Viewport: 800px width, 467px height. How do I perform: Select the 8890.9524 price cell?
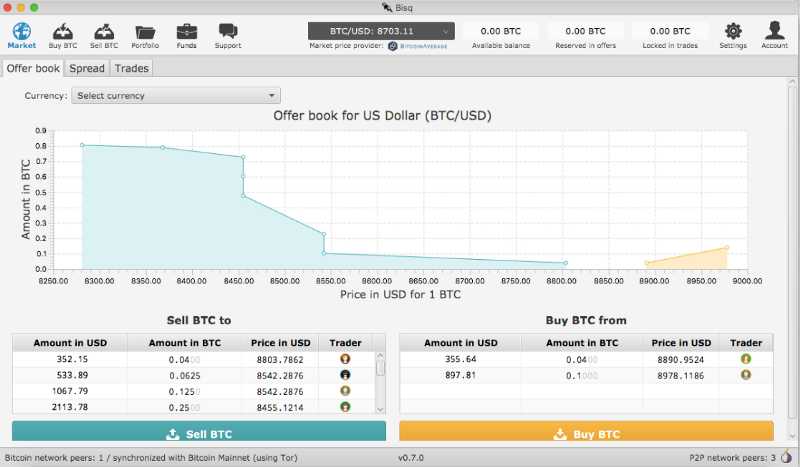coord(681,359)
